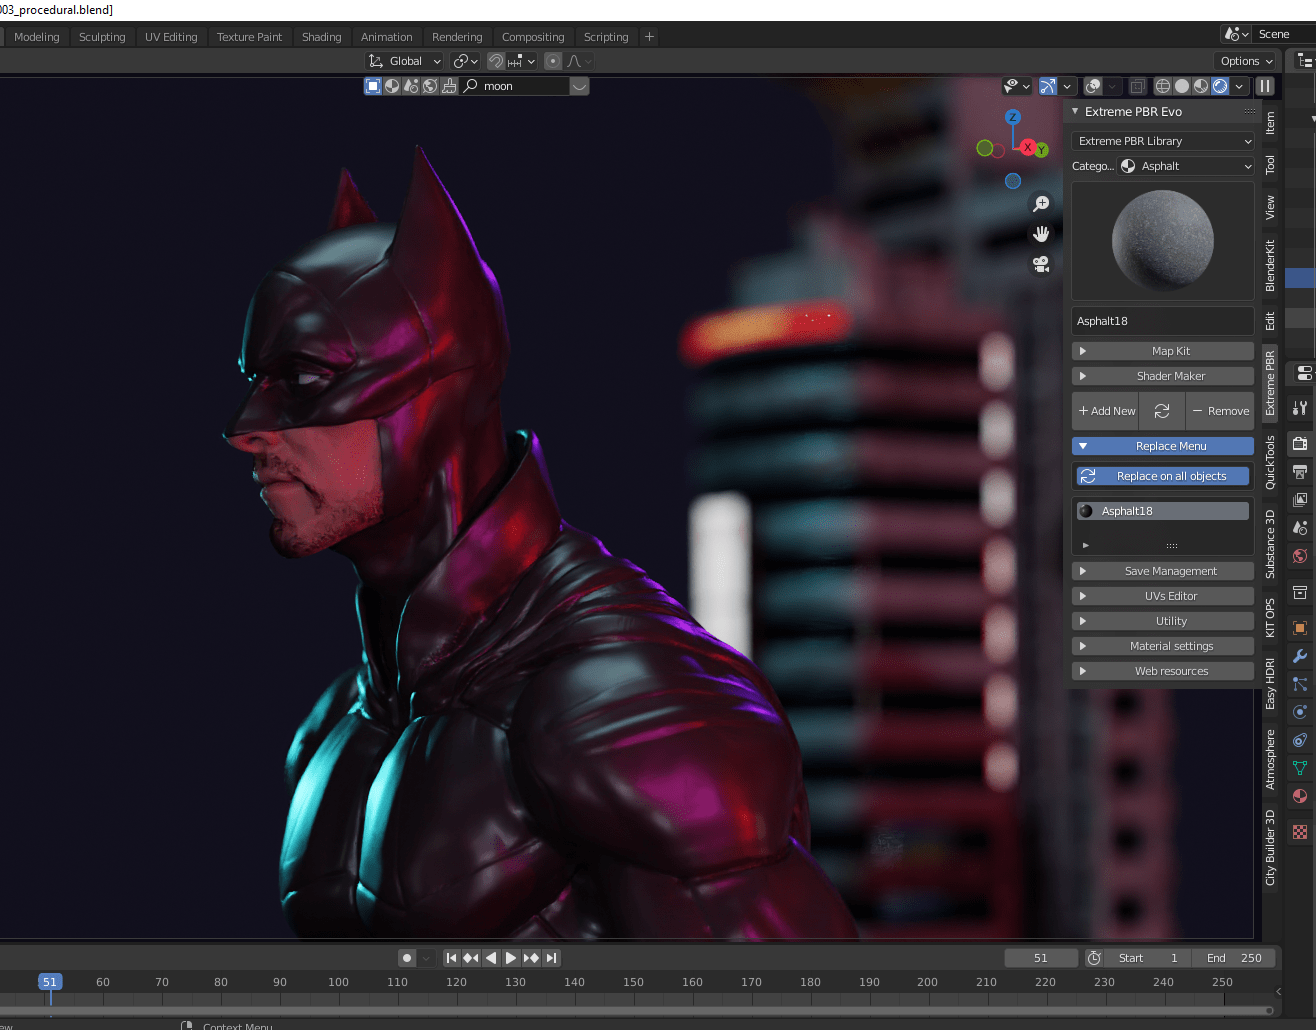Screen dimensions: 1316x1030
Task: Click the pan view hand gizmo
Action: click(1041, 234)
